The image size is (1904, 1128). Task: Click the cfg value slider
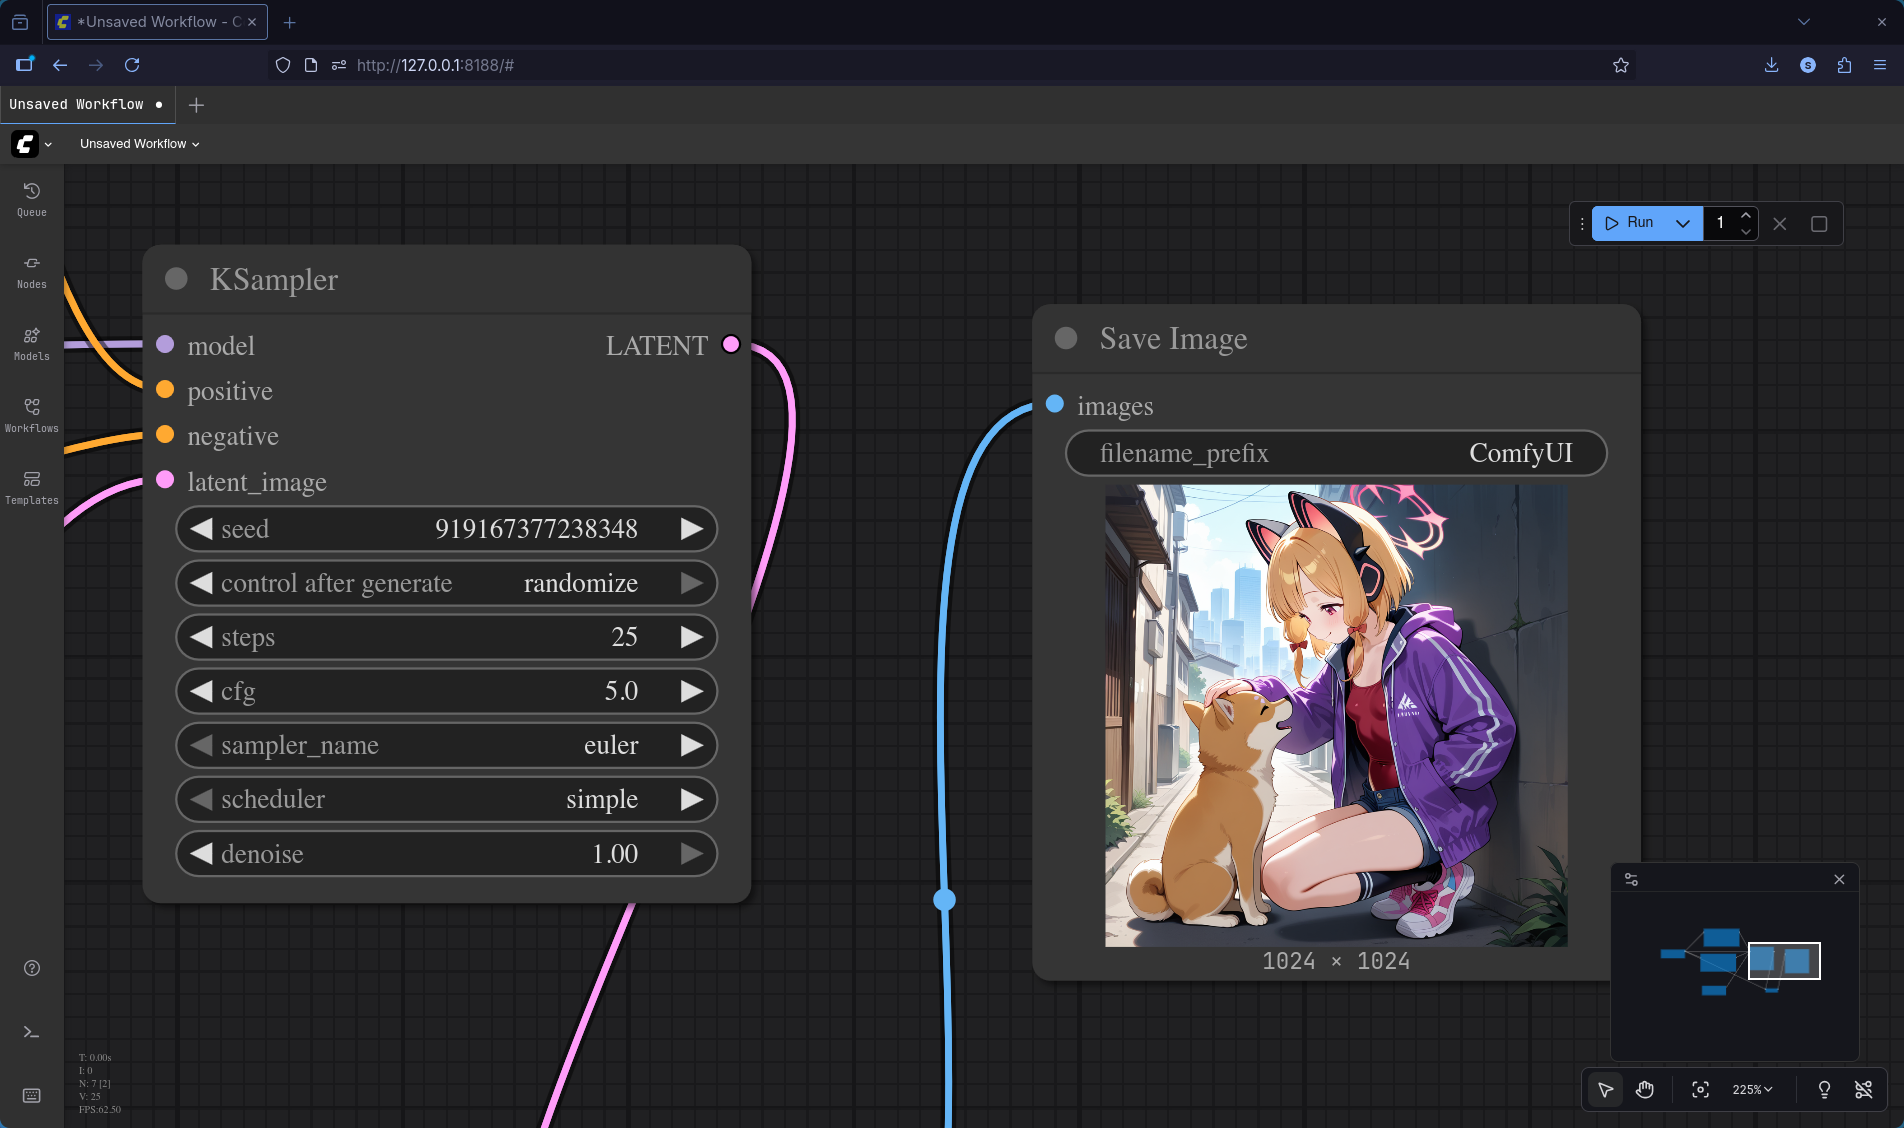click(x=446, y=691)
